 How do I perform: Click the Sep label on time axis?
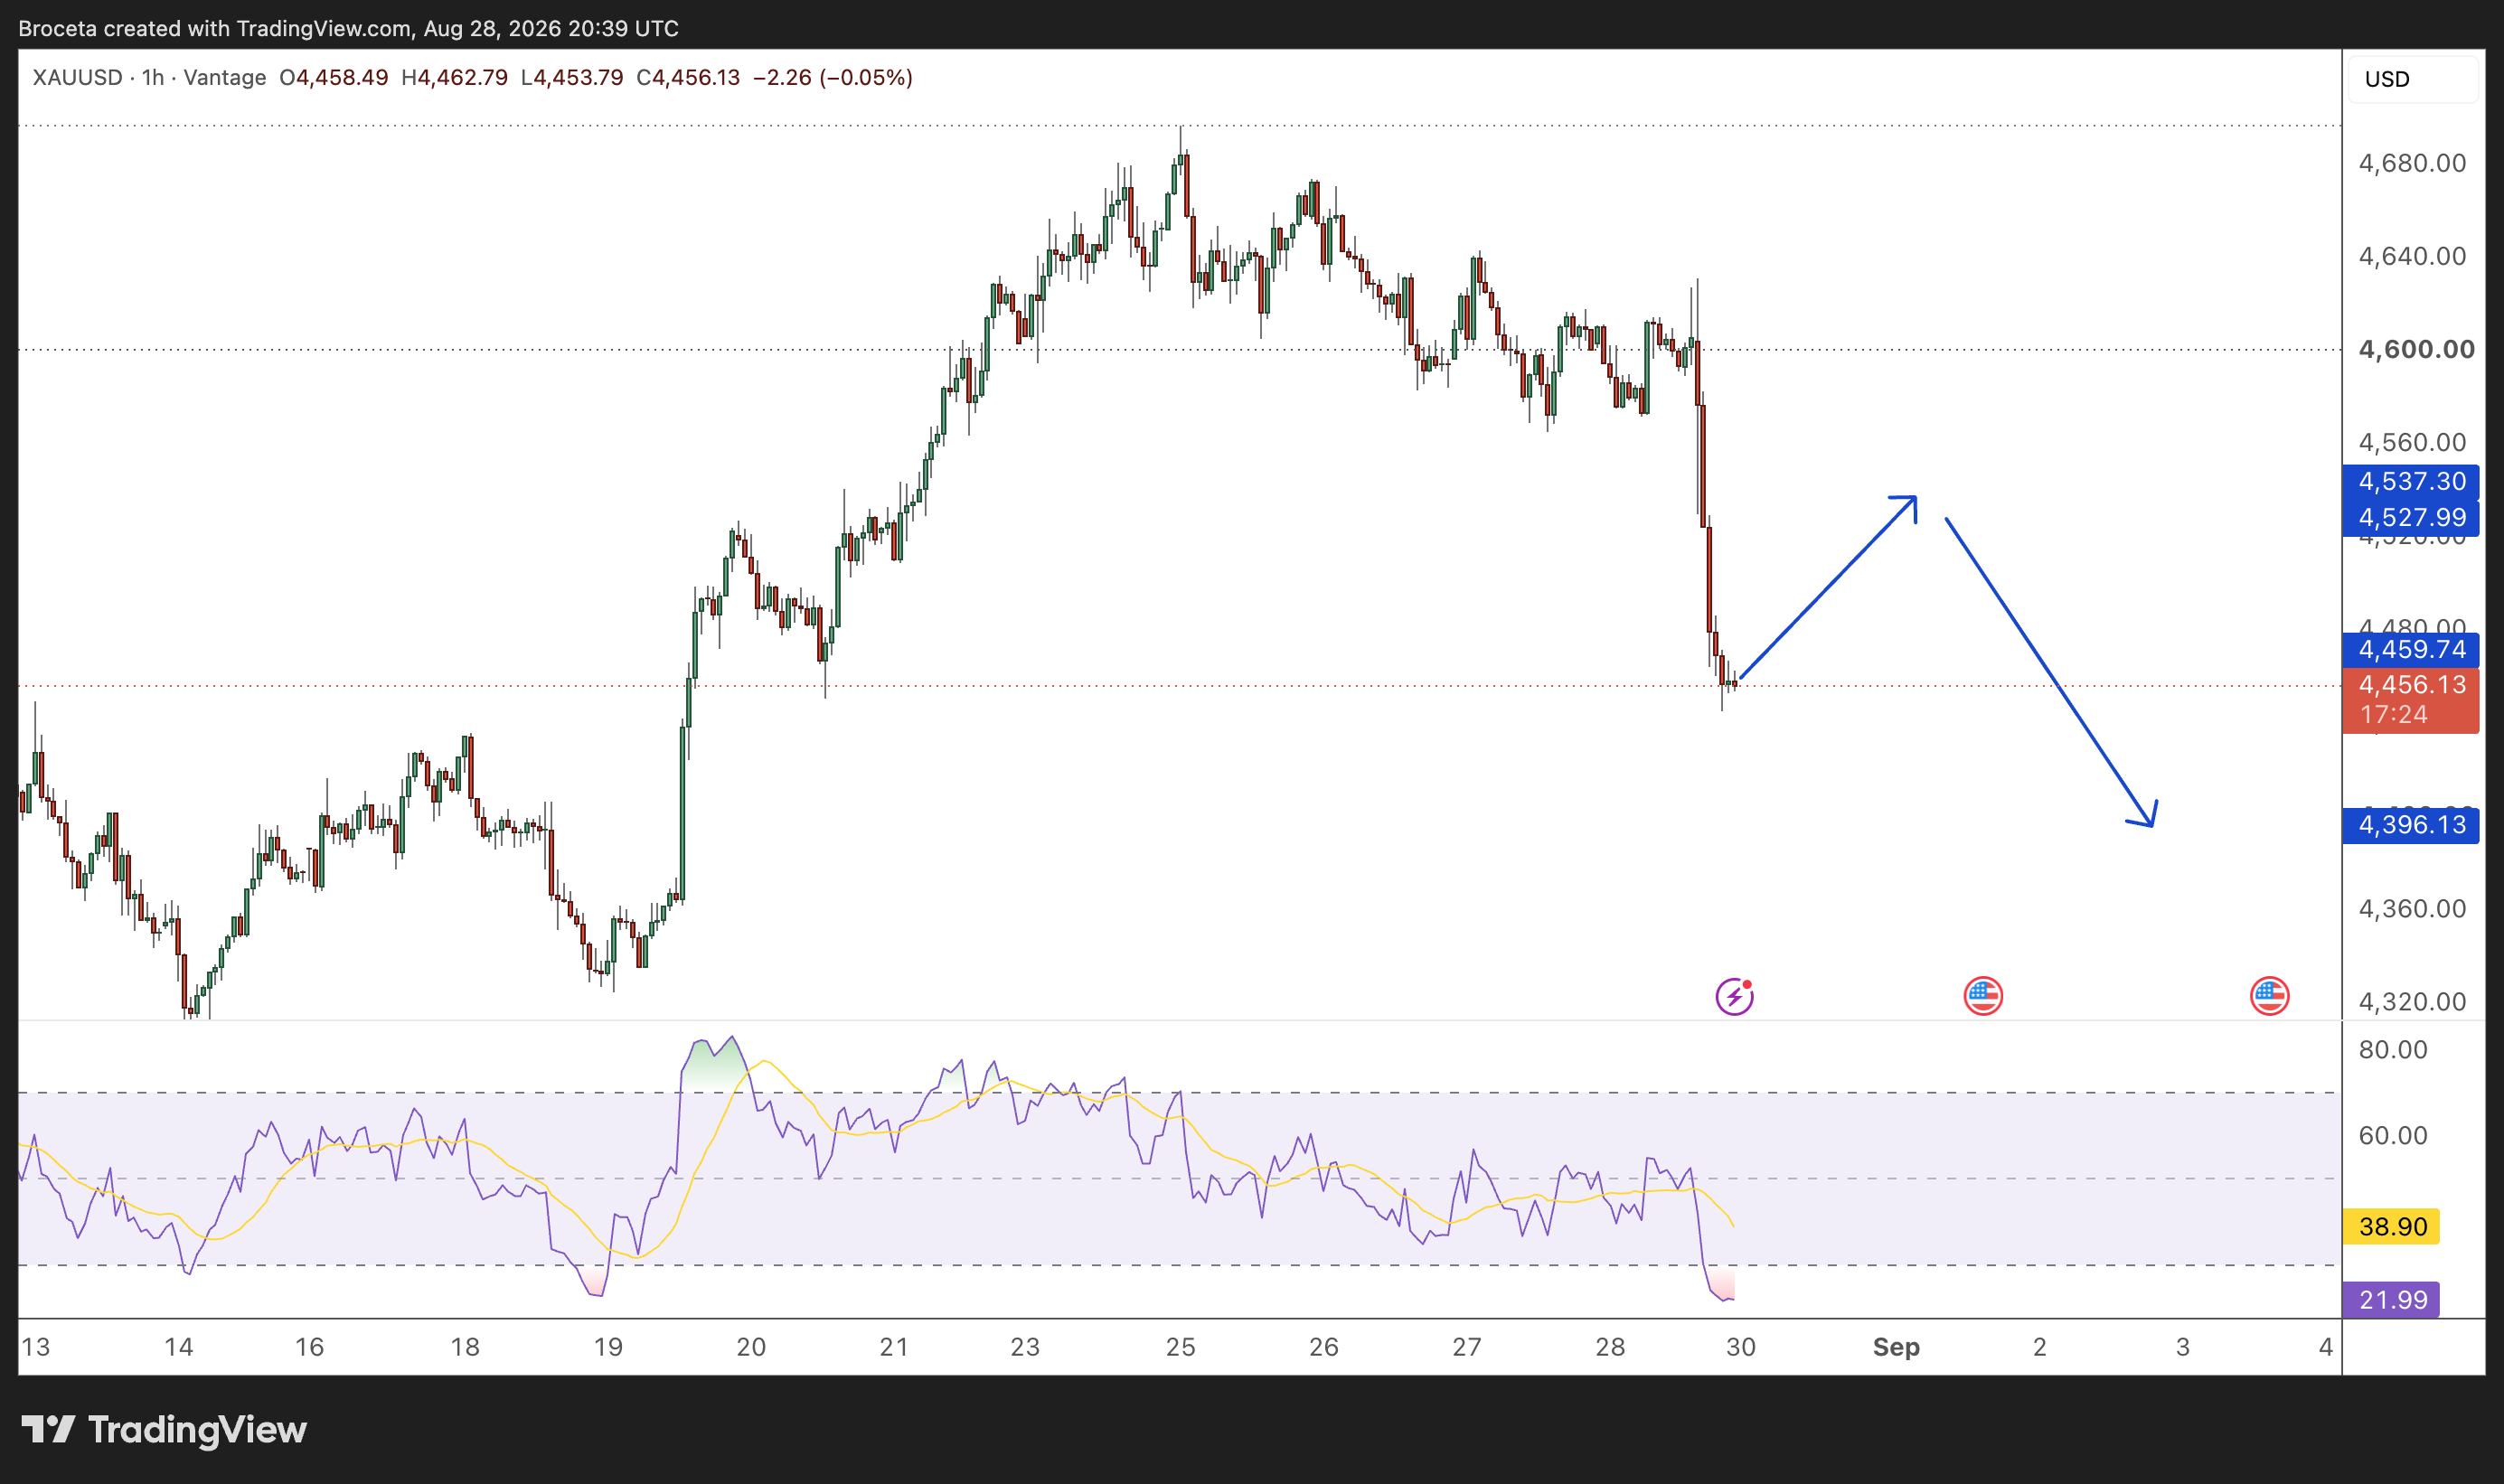click(1896, 1347)
